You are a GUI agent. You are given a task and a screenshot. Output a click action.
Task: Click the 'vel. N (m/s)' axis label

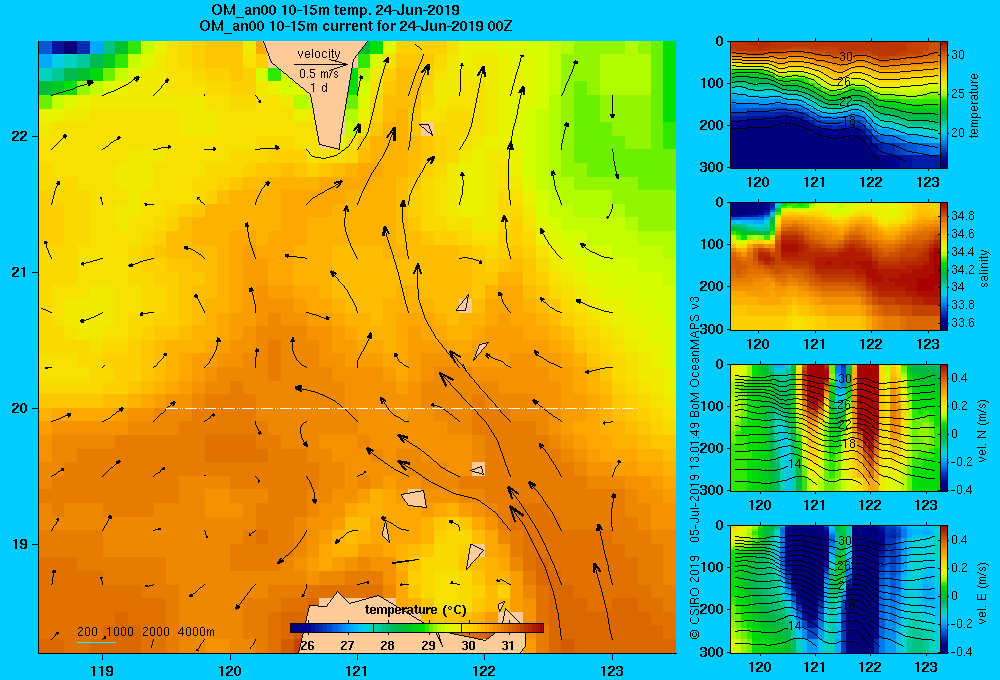983,431
